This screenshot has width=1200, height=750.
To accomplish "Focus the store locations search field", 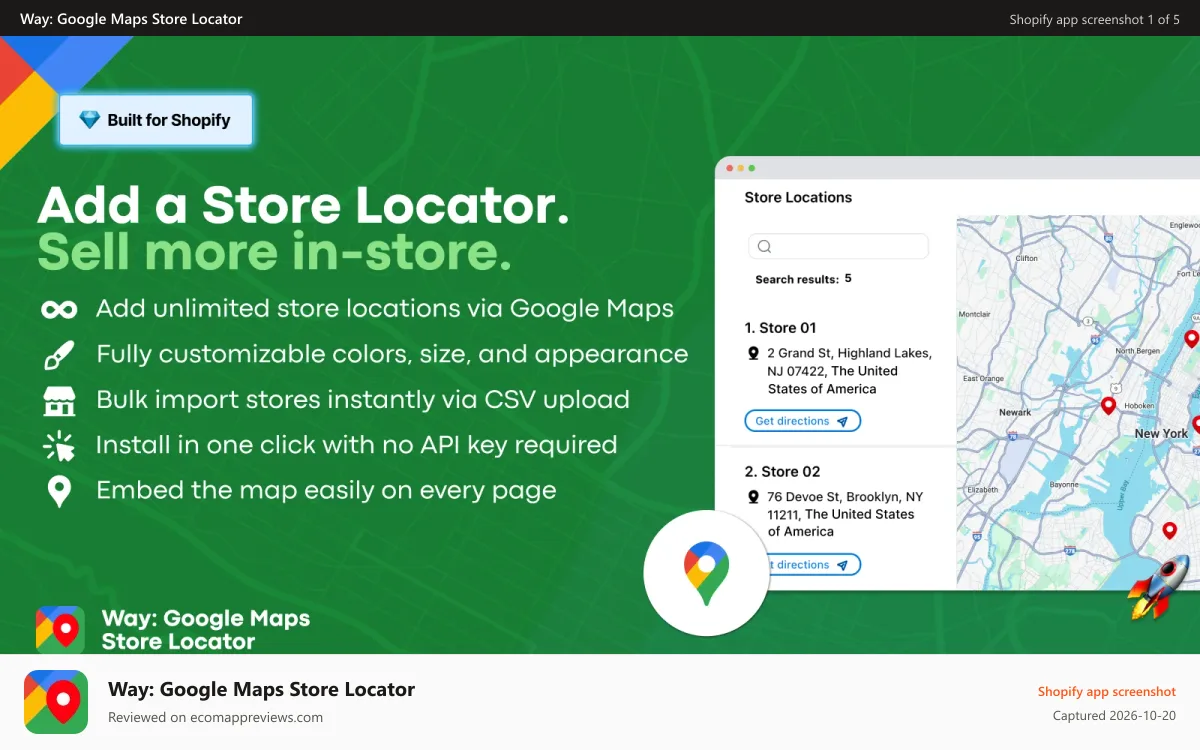I will coord(838,247).
